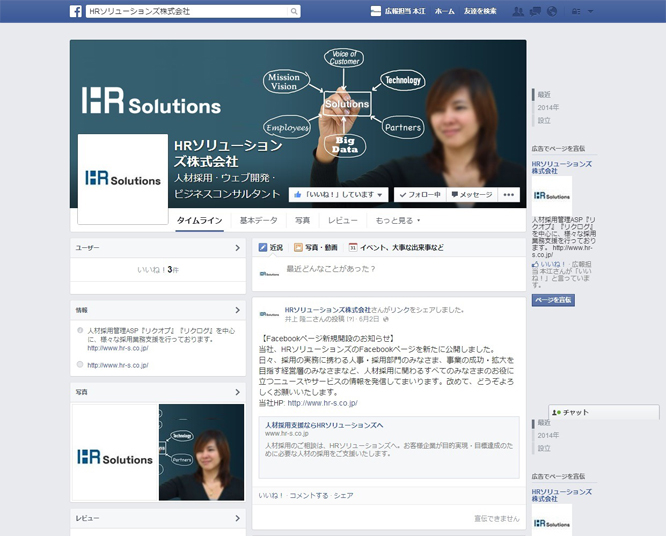Screen dimensions: 666x536
Task: Click the page profile picture HR Solutions logo
Action: pos(123,179)
